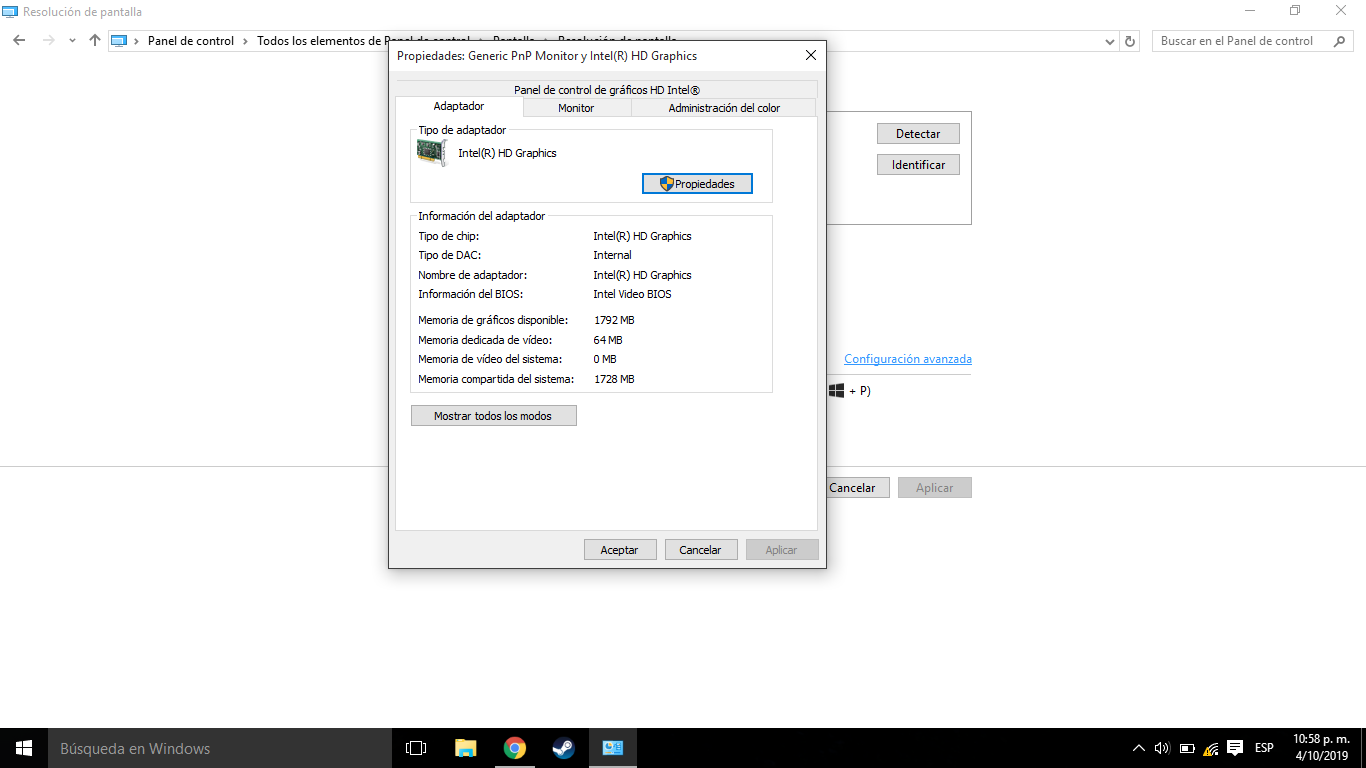Go up one folder level in Control Panel

pyautogui.click(x=95, y=41)
